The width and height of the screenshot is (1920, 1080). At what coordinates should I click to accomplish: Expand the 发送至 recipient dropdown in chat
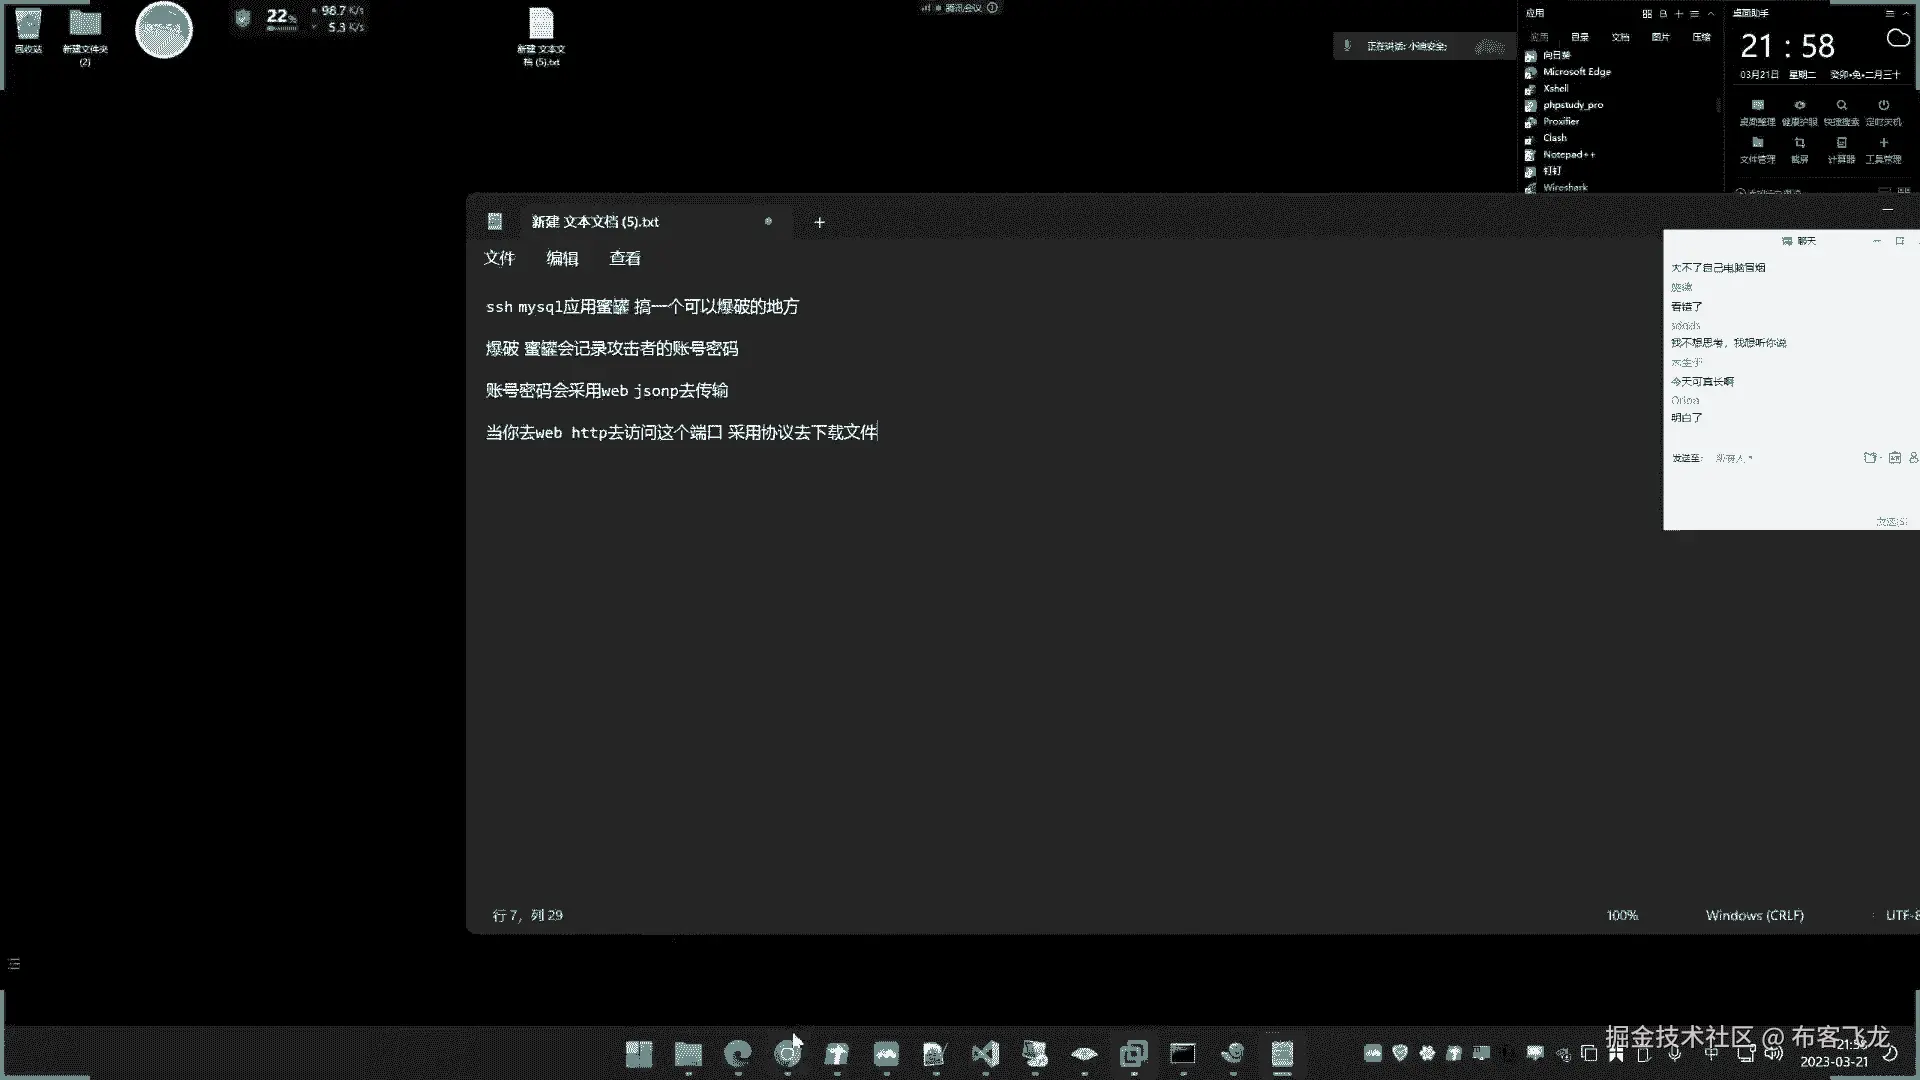(x=1734, y=458)
